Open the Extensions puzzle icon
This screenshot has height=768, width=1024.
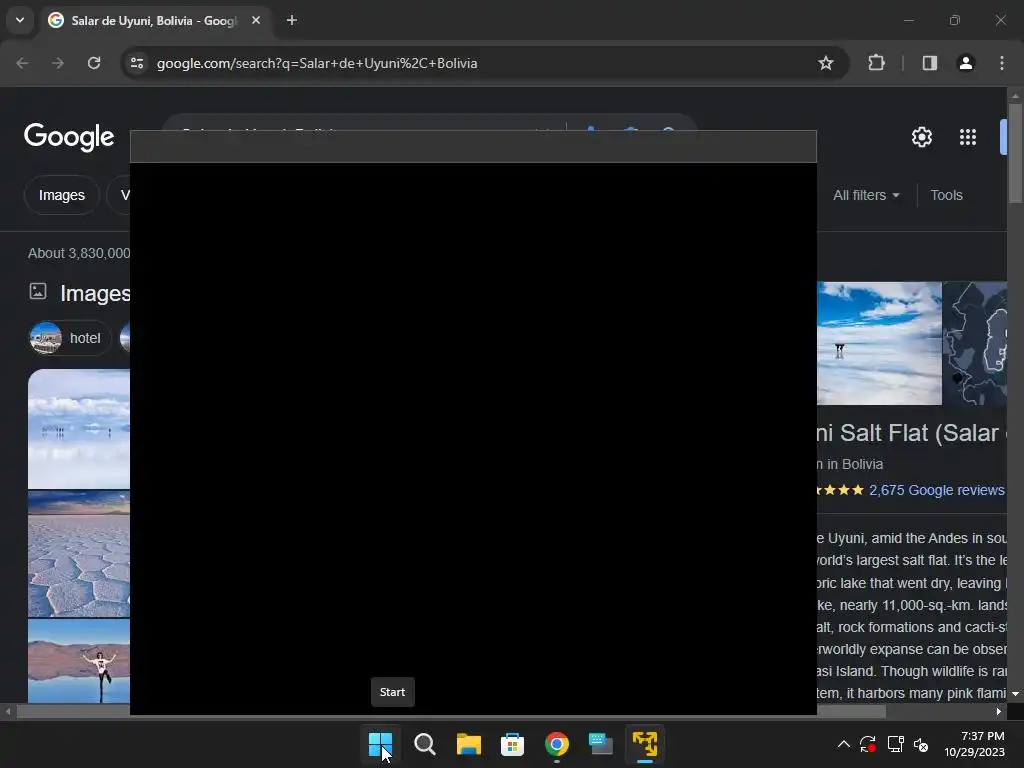pyautogui.click(x=876, y=63)
